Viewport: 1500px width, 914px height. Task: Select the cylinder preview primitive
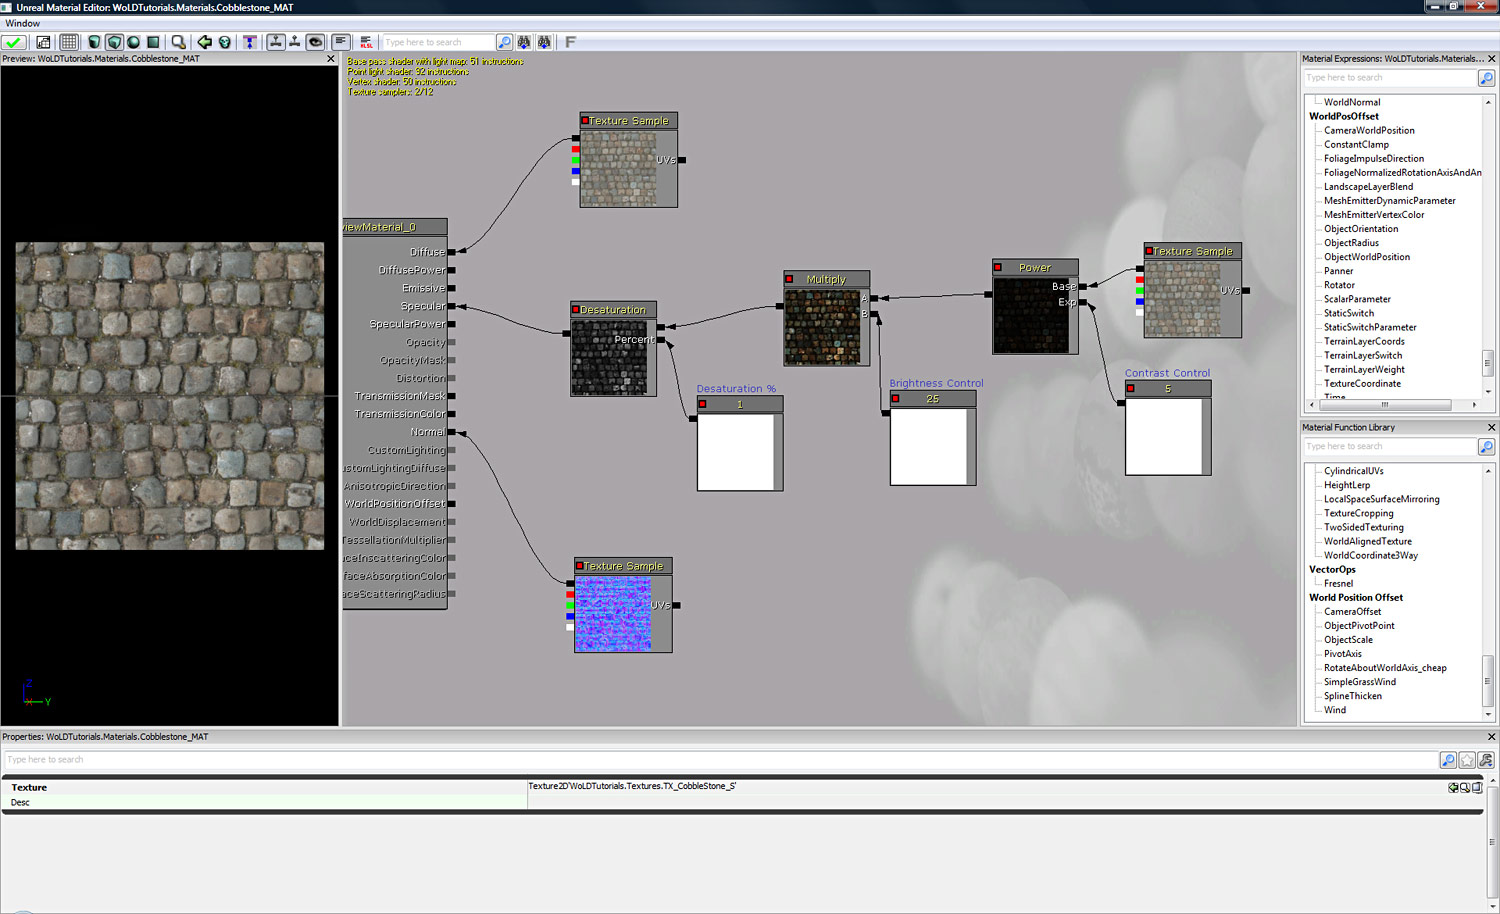[x=92, y=41]
